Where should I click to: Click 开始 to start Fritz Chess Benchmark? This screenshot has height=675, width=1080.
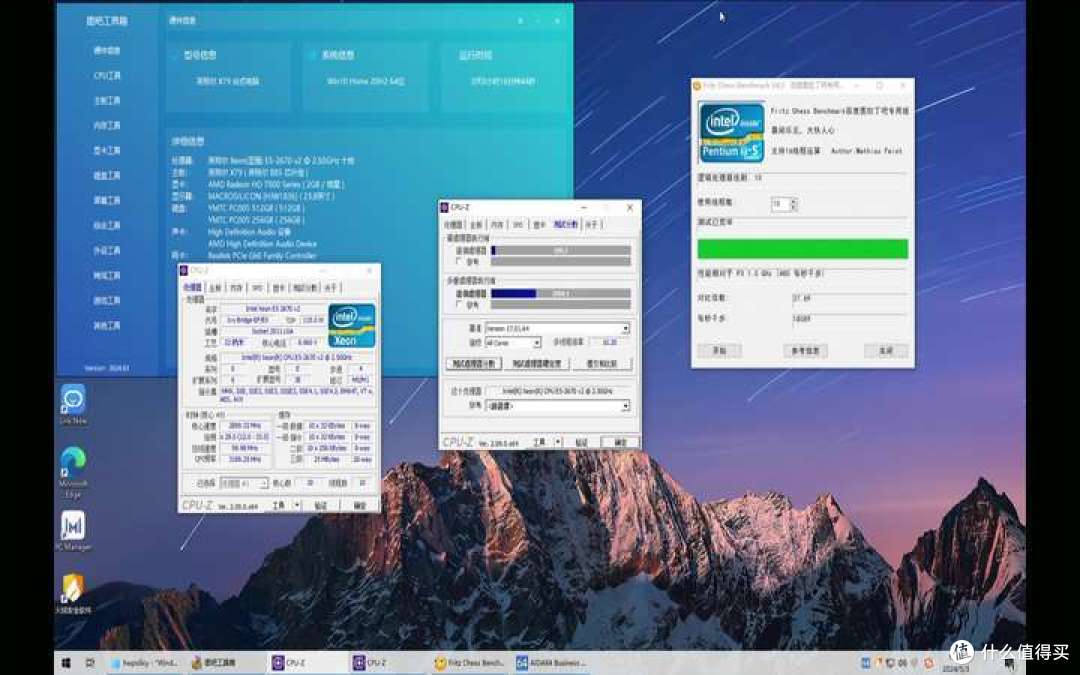pyautogui.click(x=719, y=350)
